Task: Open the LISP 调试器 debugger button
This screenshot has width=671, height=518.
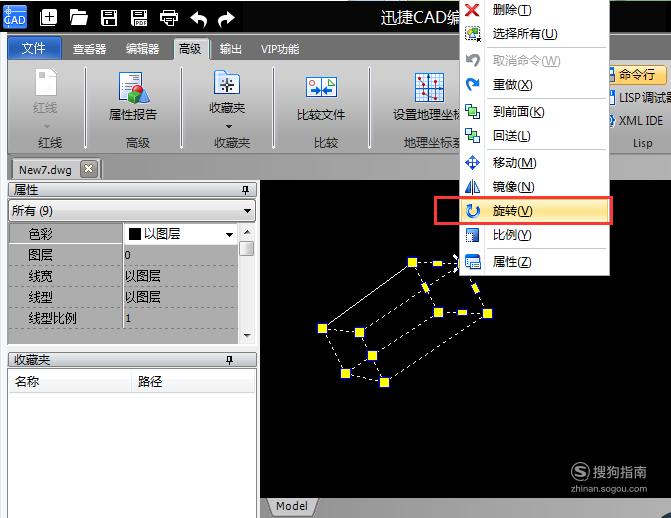Action: pos(640,98)
